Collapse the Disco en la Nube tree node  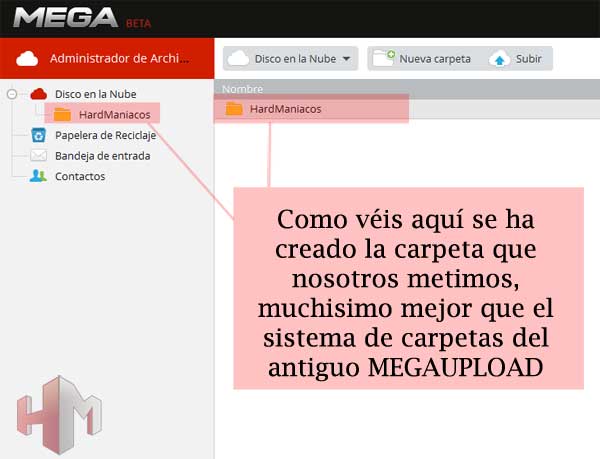pyautogui.click(x=12, y=94)
